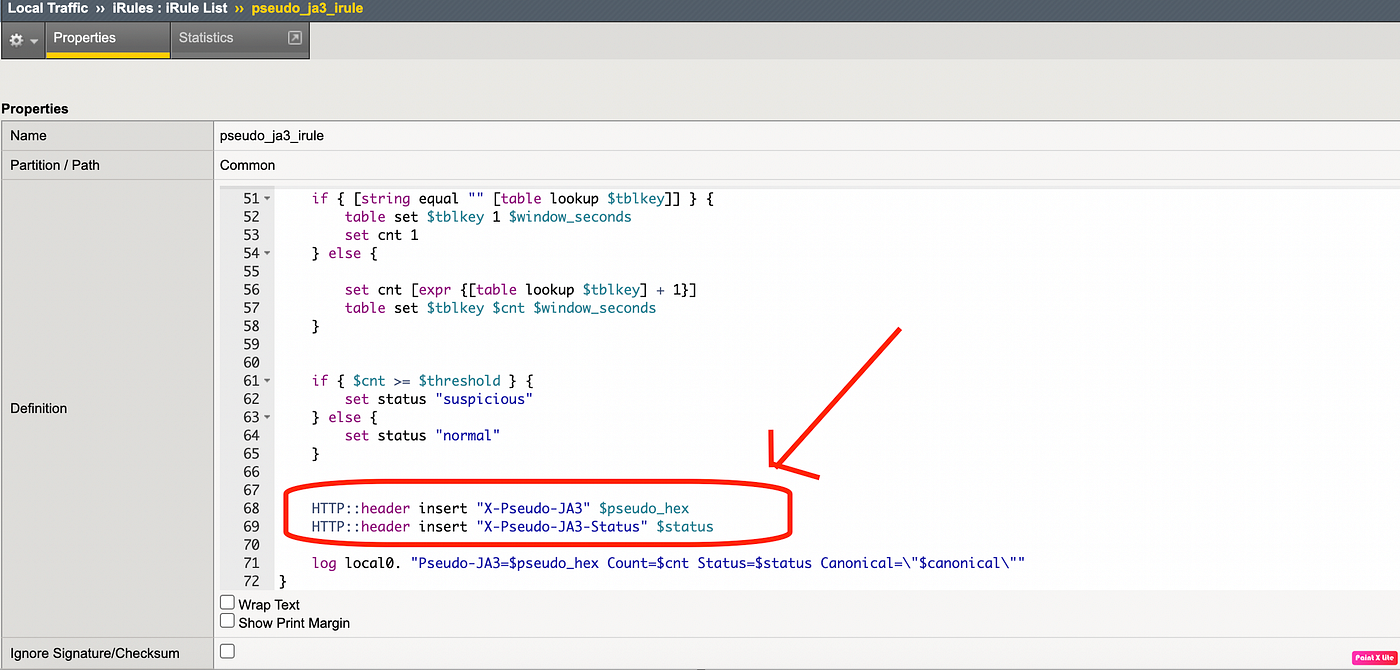The height and width of the screenshot is (670, 1400).
Task: Click pseudo_ja3_irule breadcrumb title
Action: pyautogui.click(x=307, y=8)
